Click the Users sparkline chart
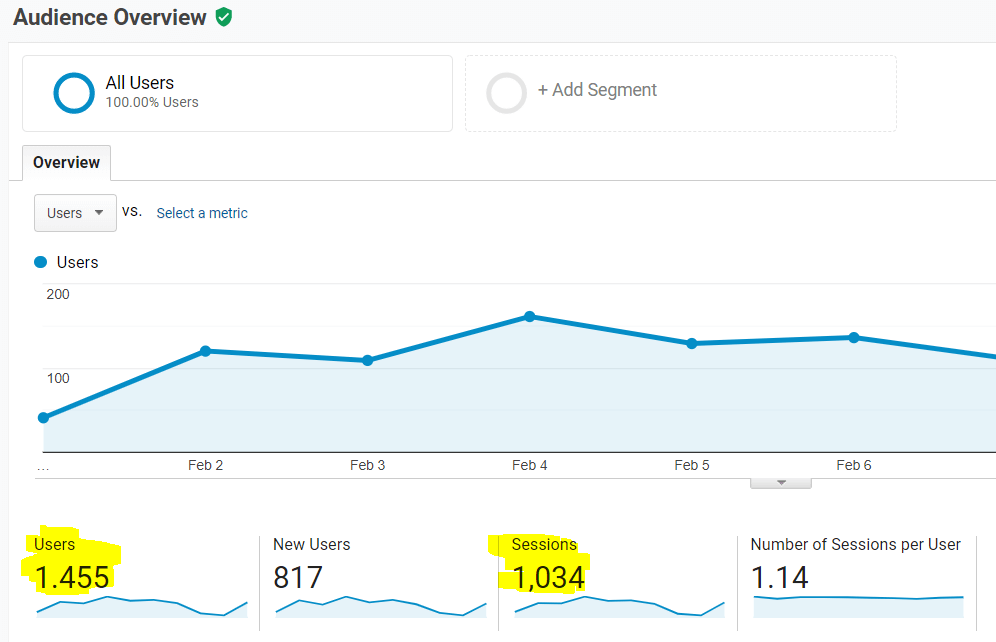The height and width of the screenshot is (642, 996). point(141,605)
